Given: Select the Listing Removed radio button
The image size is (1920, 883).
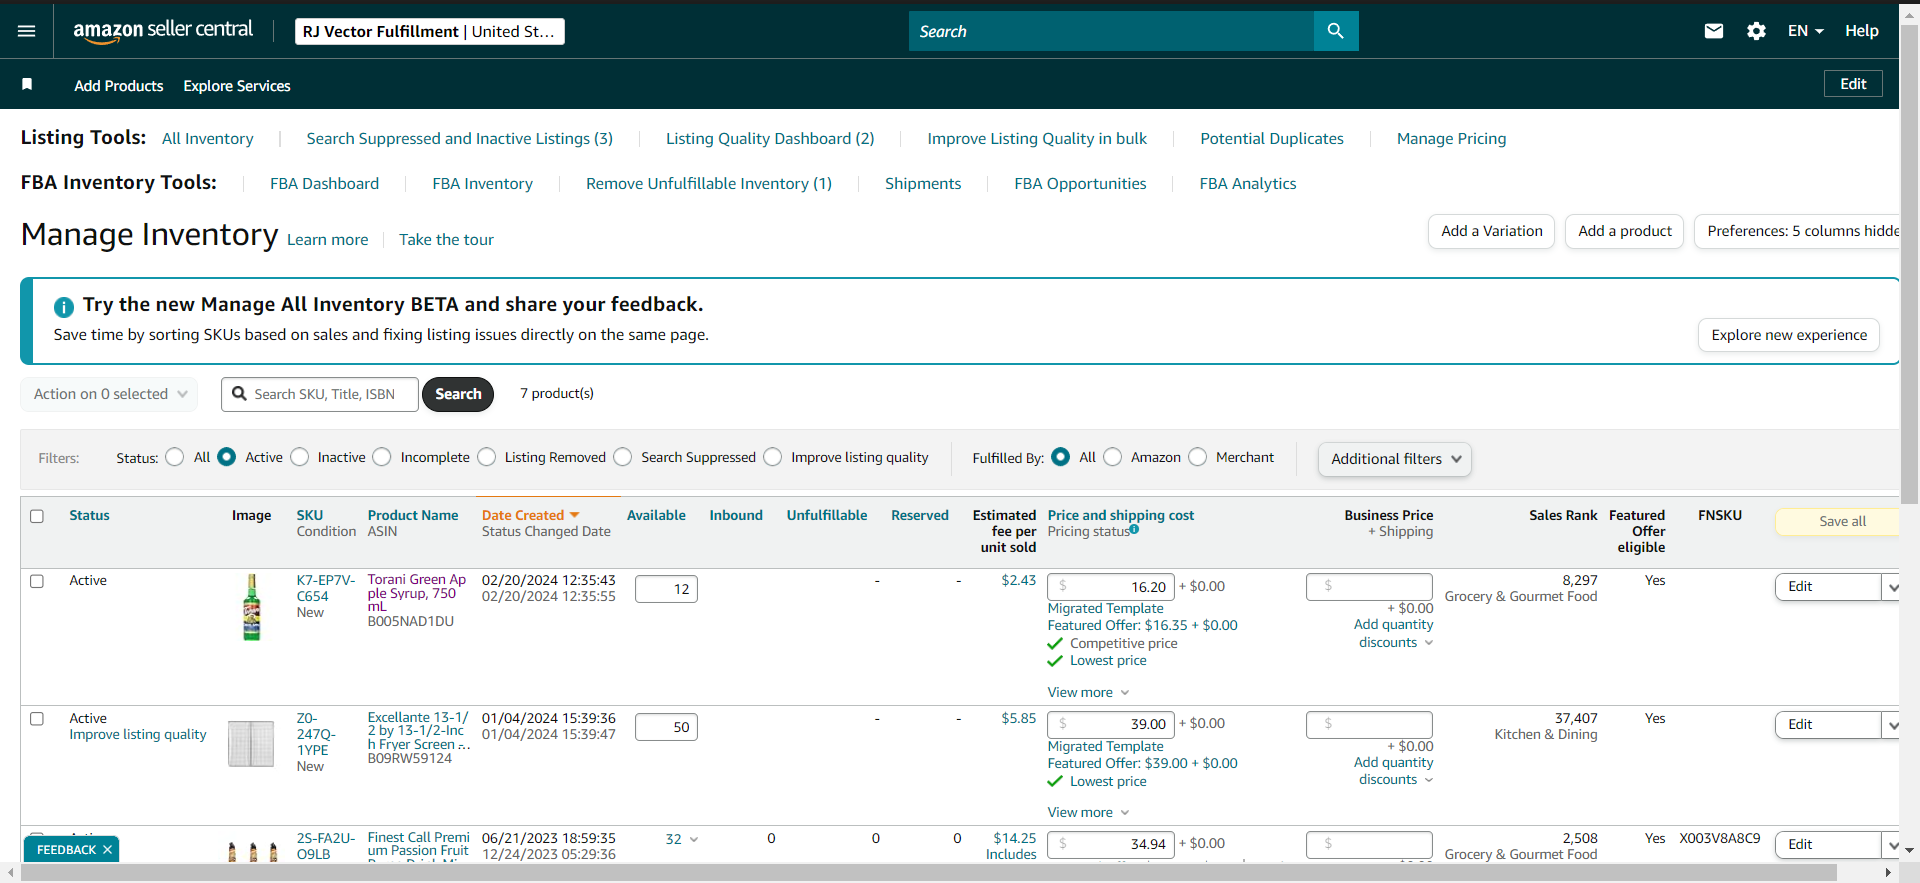Looking at the screenshot, I should [x=487, y=457].
